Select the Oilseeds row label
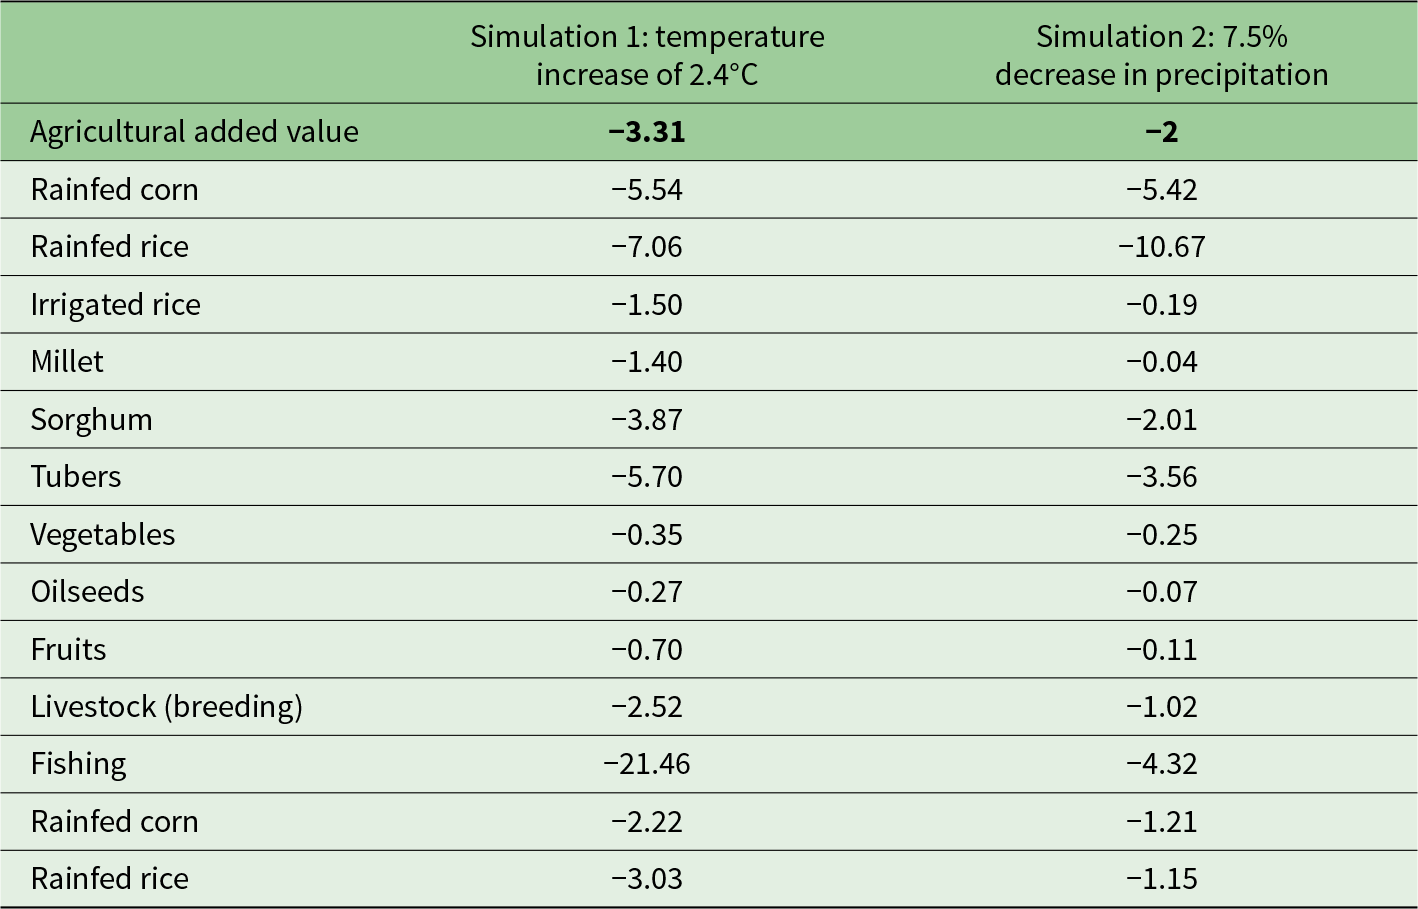The height and width of the screenshot is (909, 1418). [87, 592]
